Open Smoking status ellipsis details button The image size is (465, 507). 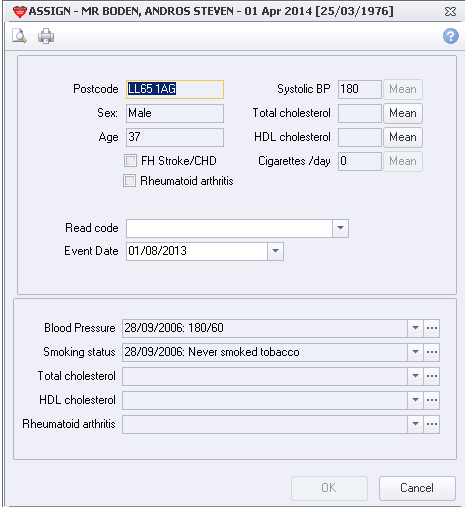click(x=432, y=352)
